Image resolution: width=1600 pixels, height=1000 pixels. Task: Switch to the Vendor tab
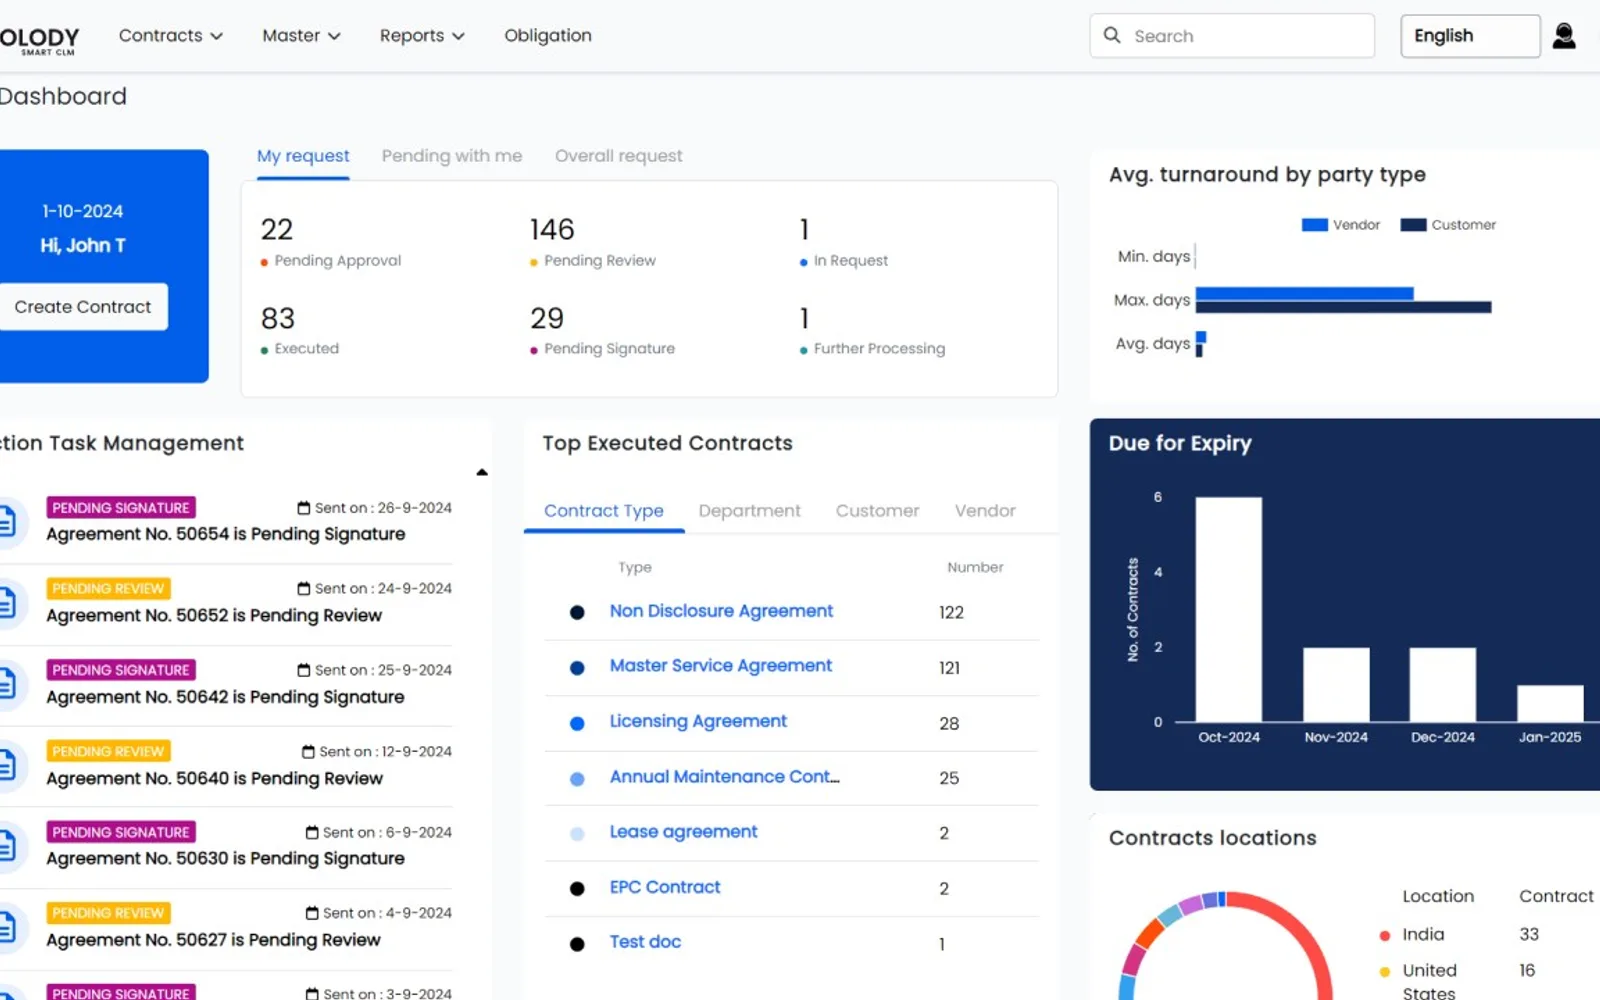(x=985, y=511)
